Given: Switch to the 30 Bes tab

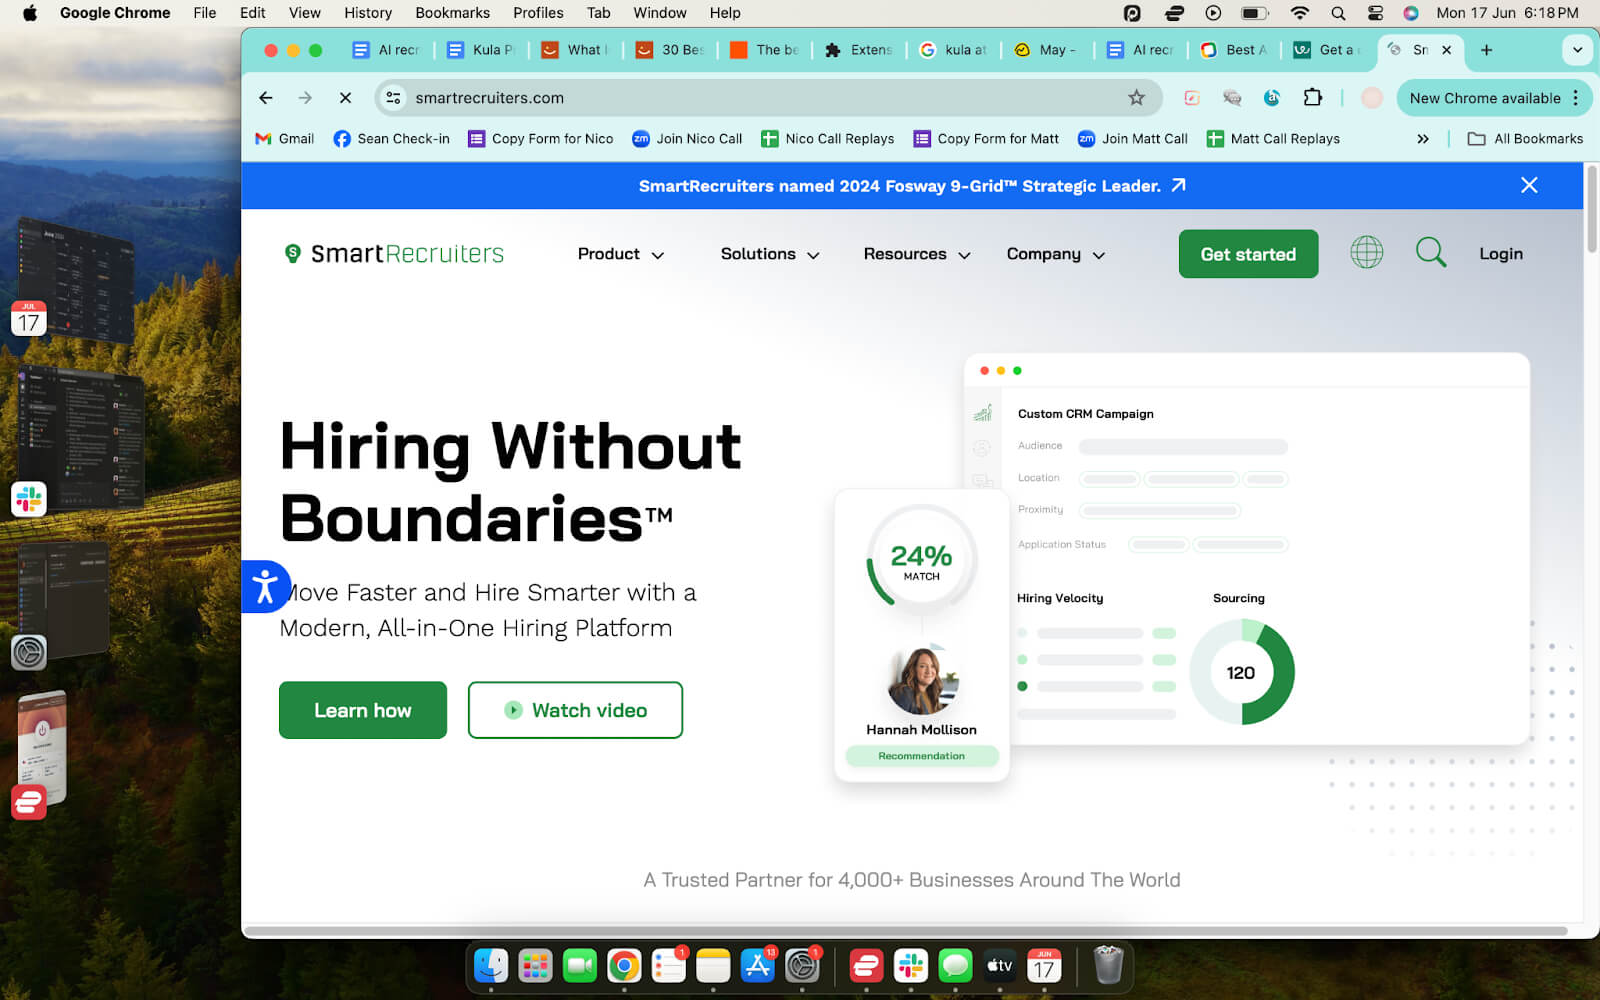Looking at the screenshot, I should tap(670, 50).
